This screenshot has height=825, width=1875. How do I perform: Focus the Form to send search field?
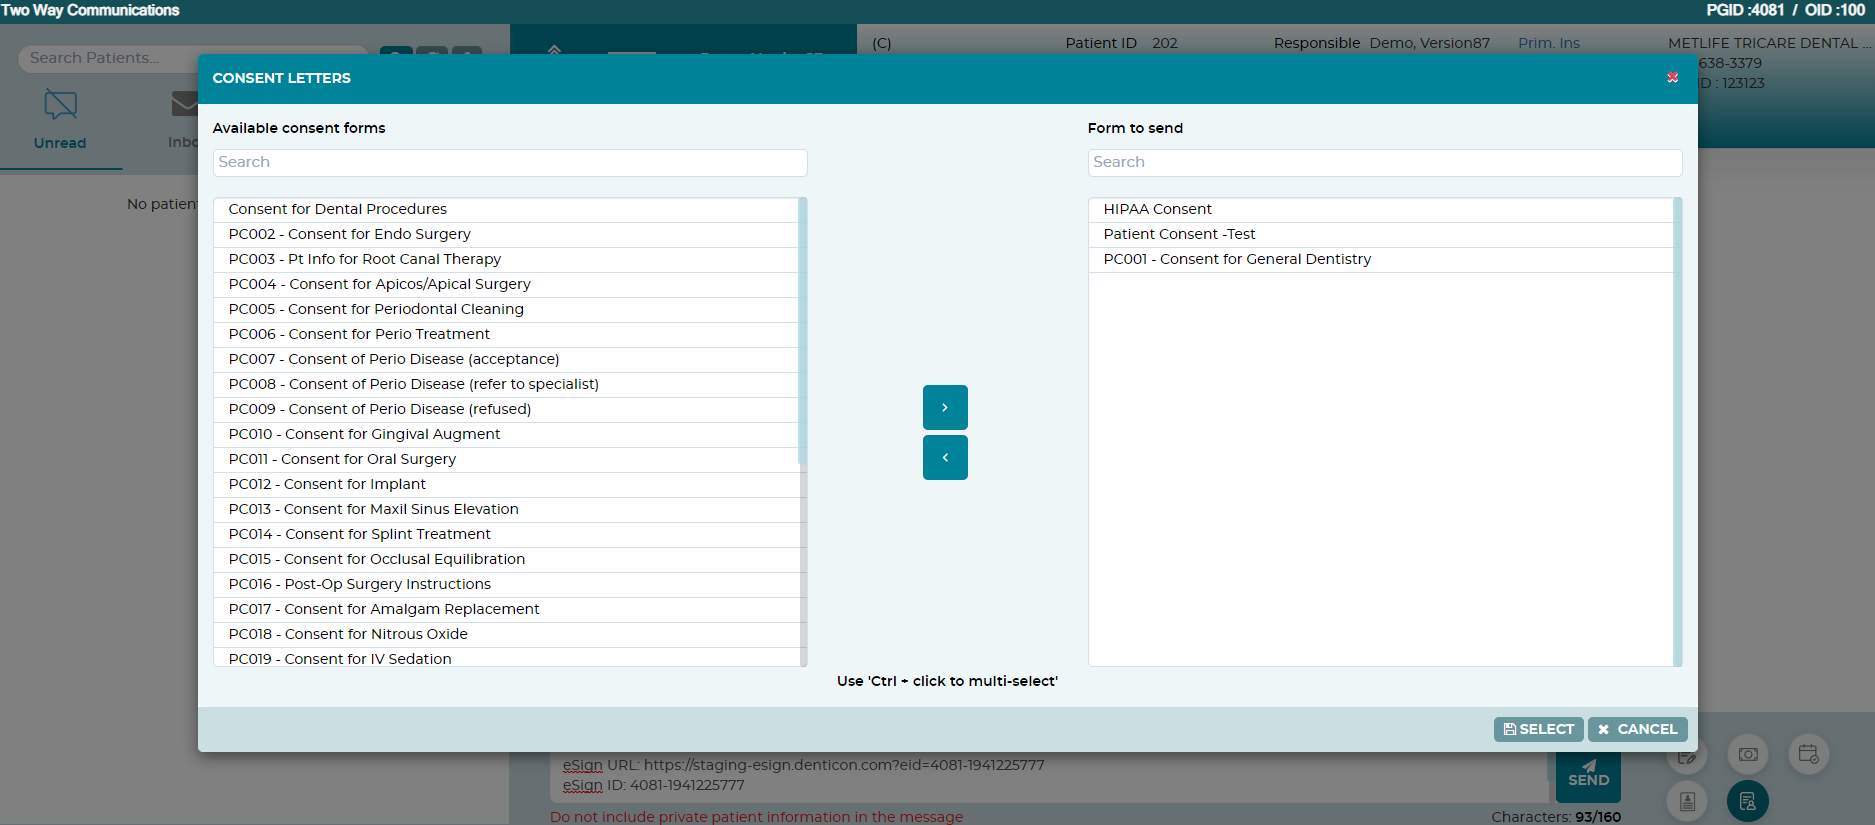(x=1385, y=163)
